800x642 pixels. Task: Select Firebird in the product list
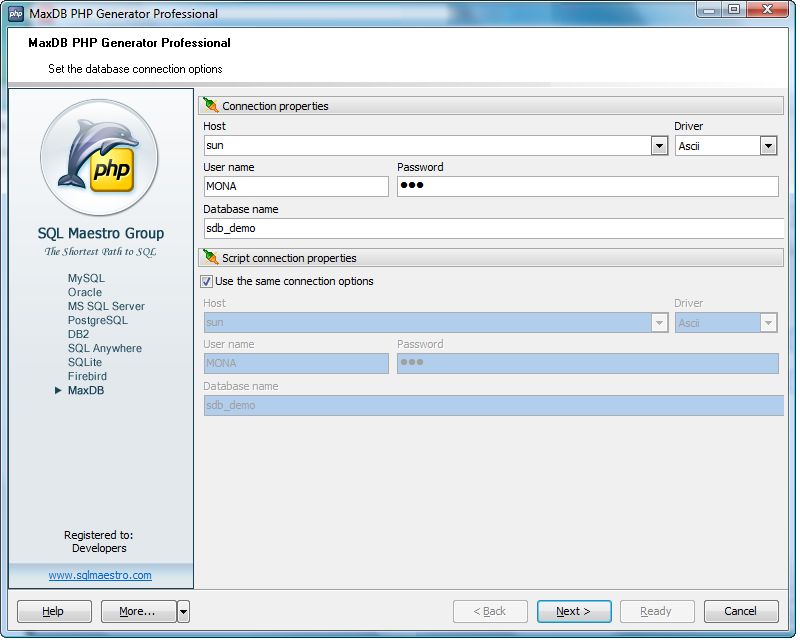click(x=88, y=378)
